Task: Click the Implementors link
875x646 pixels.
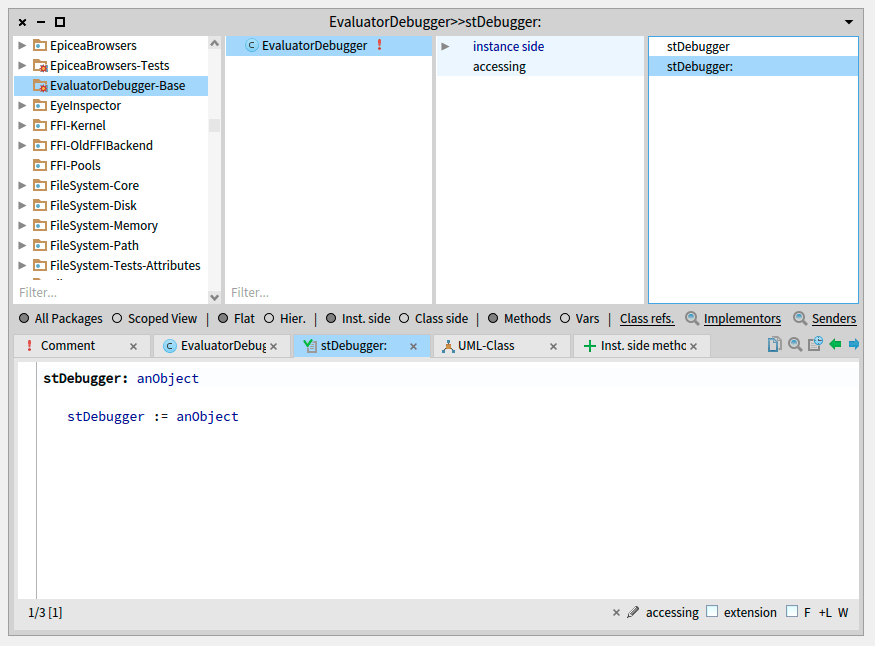Action: tap(741, 319)
